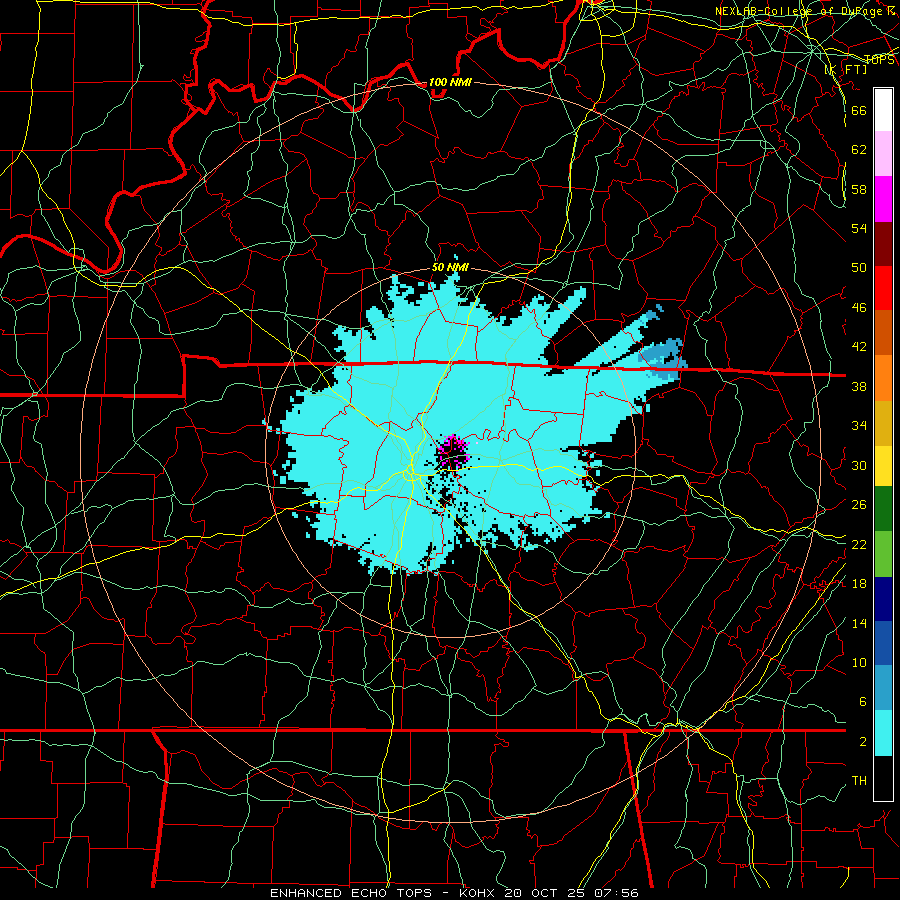Image resolution: width=900 pixels, height=900 pixels.
Task: Select the medium blue legend swatch
Action: click(x=883, y=643)
